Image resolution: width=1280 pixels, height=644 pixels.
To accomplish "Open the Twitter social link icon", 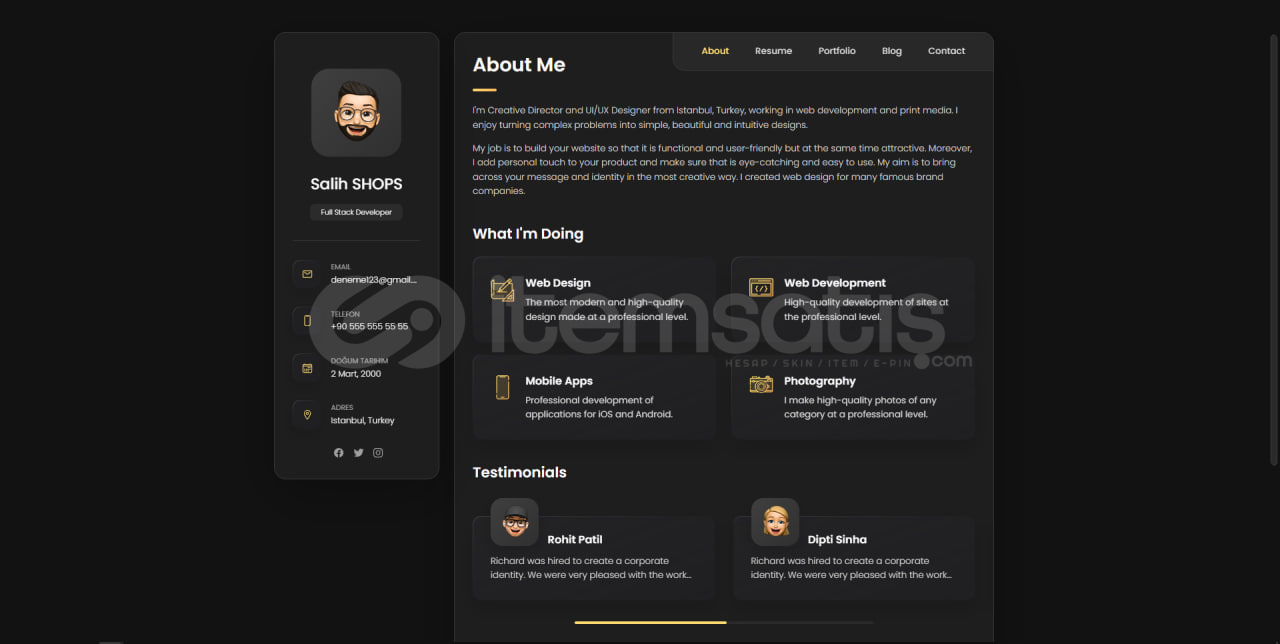I will [x=358, y=453].
